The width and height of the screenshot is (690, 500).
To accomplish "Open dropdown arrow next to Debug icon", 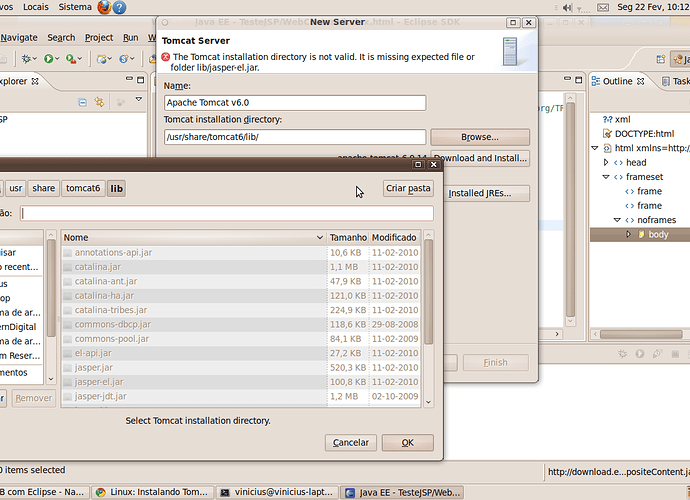I will [35, 59].
